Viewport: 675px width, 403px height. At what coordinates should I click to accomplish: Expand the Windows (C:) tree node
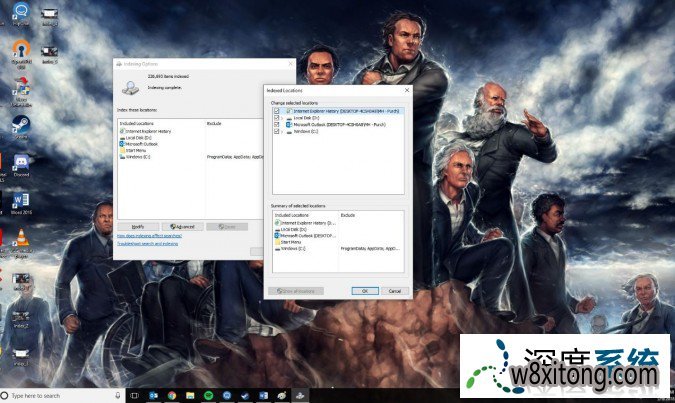283,131
